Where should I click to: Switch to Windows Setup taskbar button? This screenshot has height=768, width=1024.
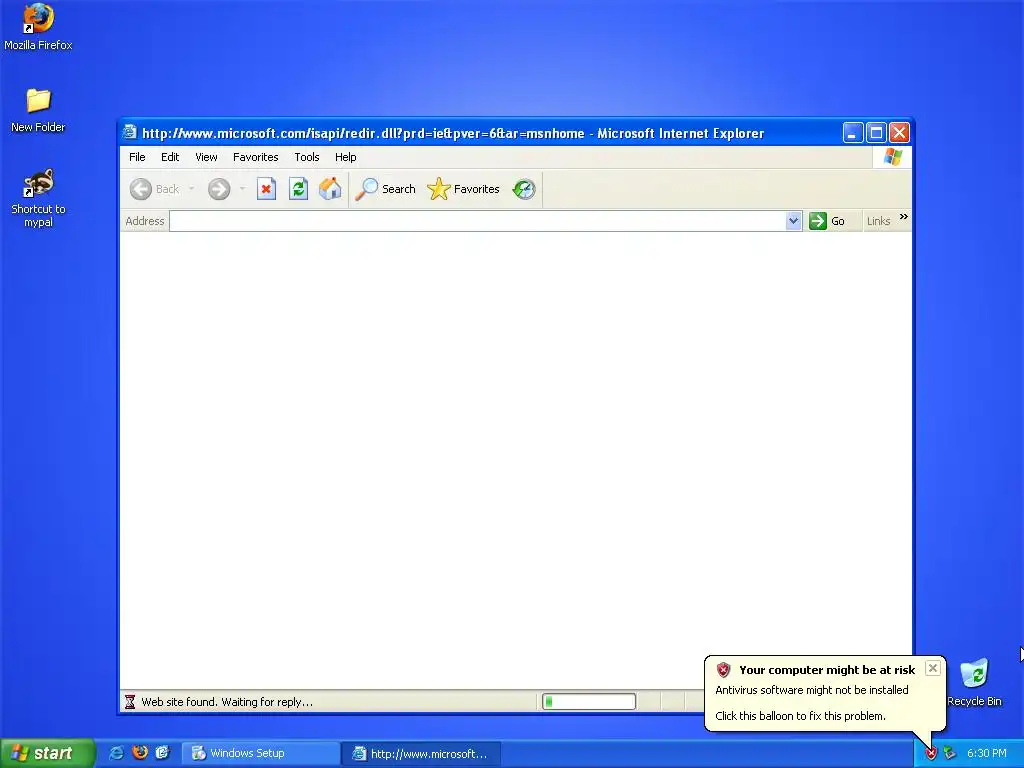click(259, 754)
